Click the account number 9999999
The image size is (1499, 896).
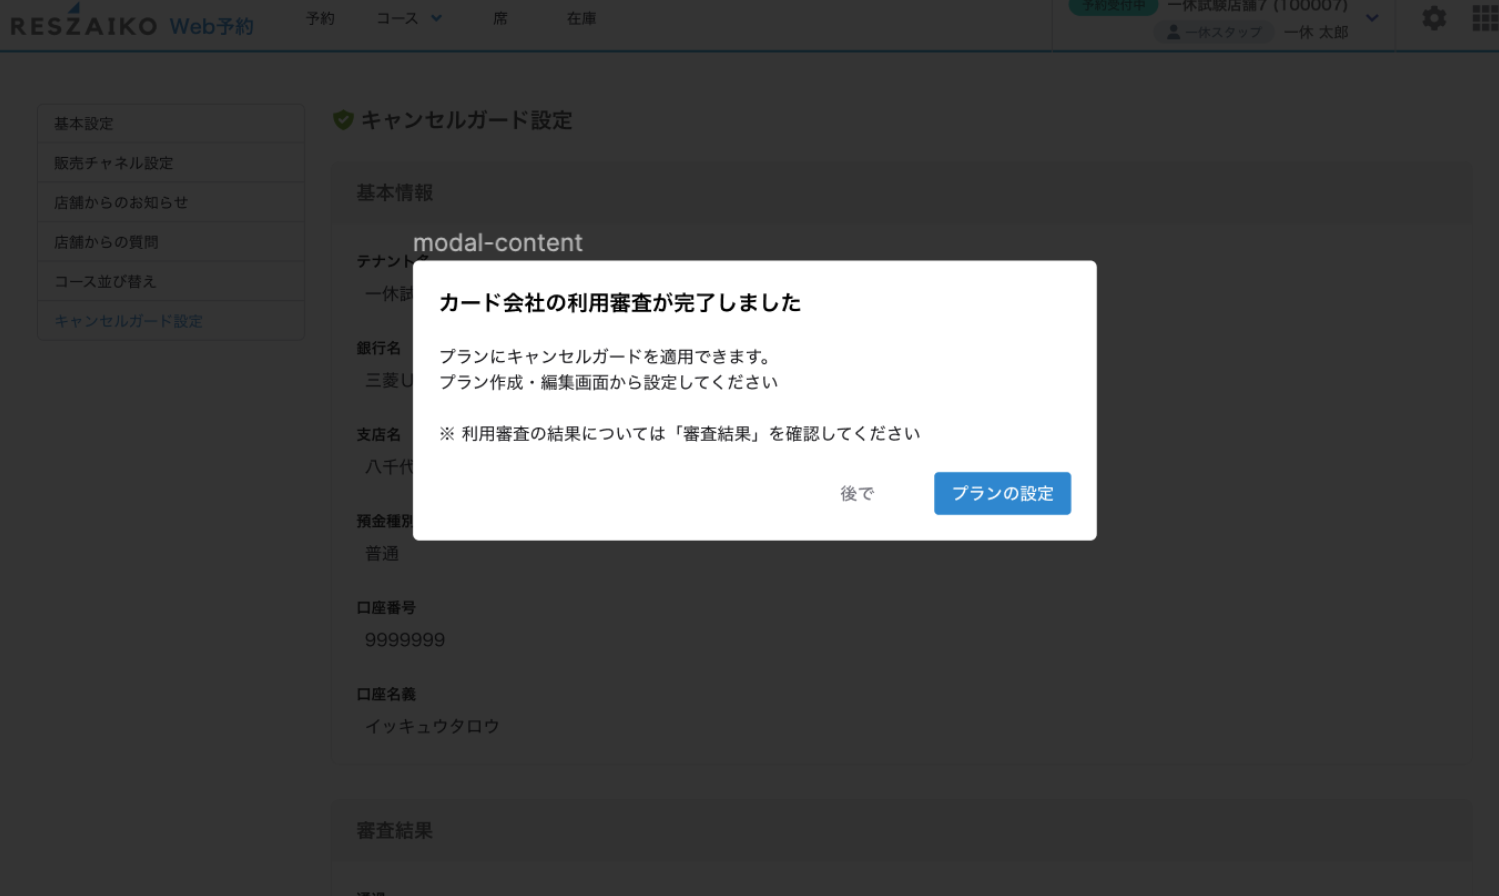405,640
